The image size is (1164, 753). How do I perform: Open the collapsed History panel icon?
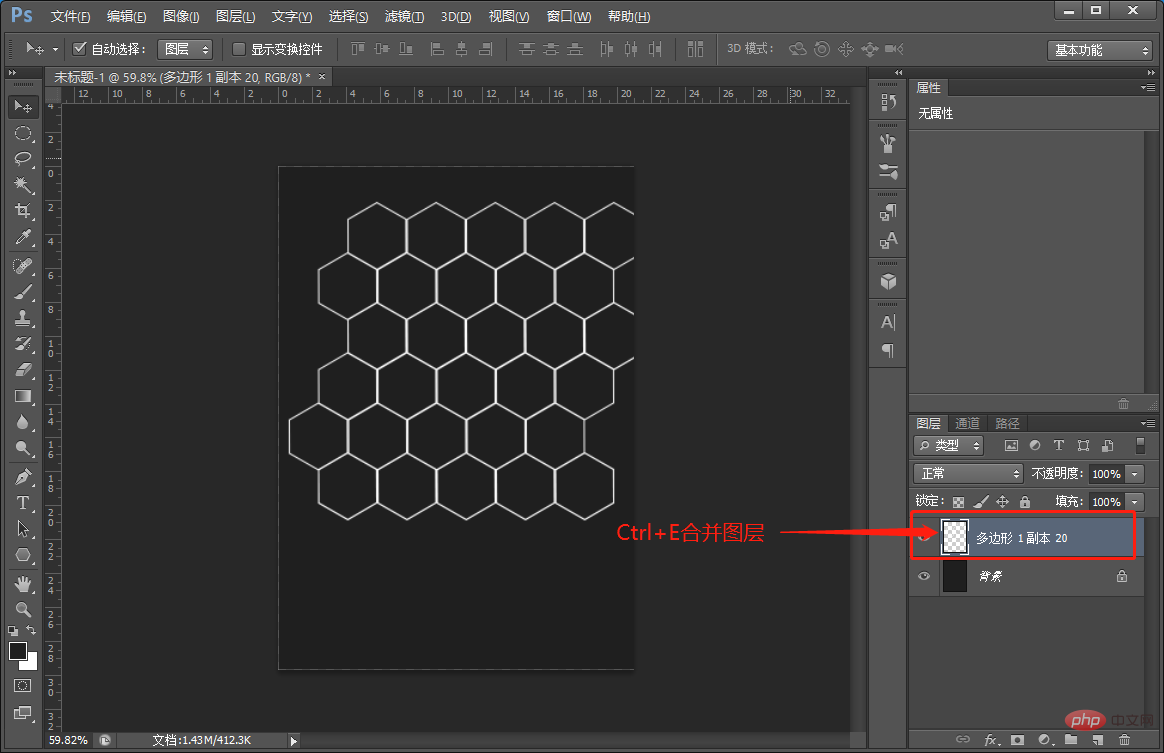888,102
